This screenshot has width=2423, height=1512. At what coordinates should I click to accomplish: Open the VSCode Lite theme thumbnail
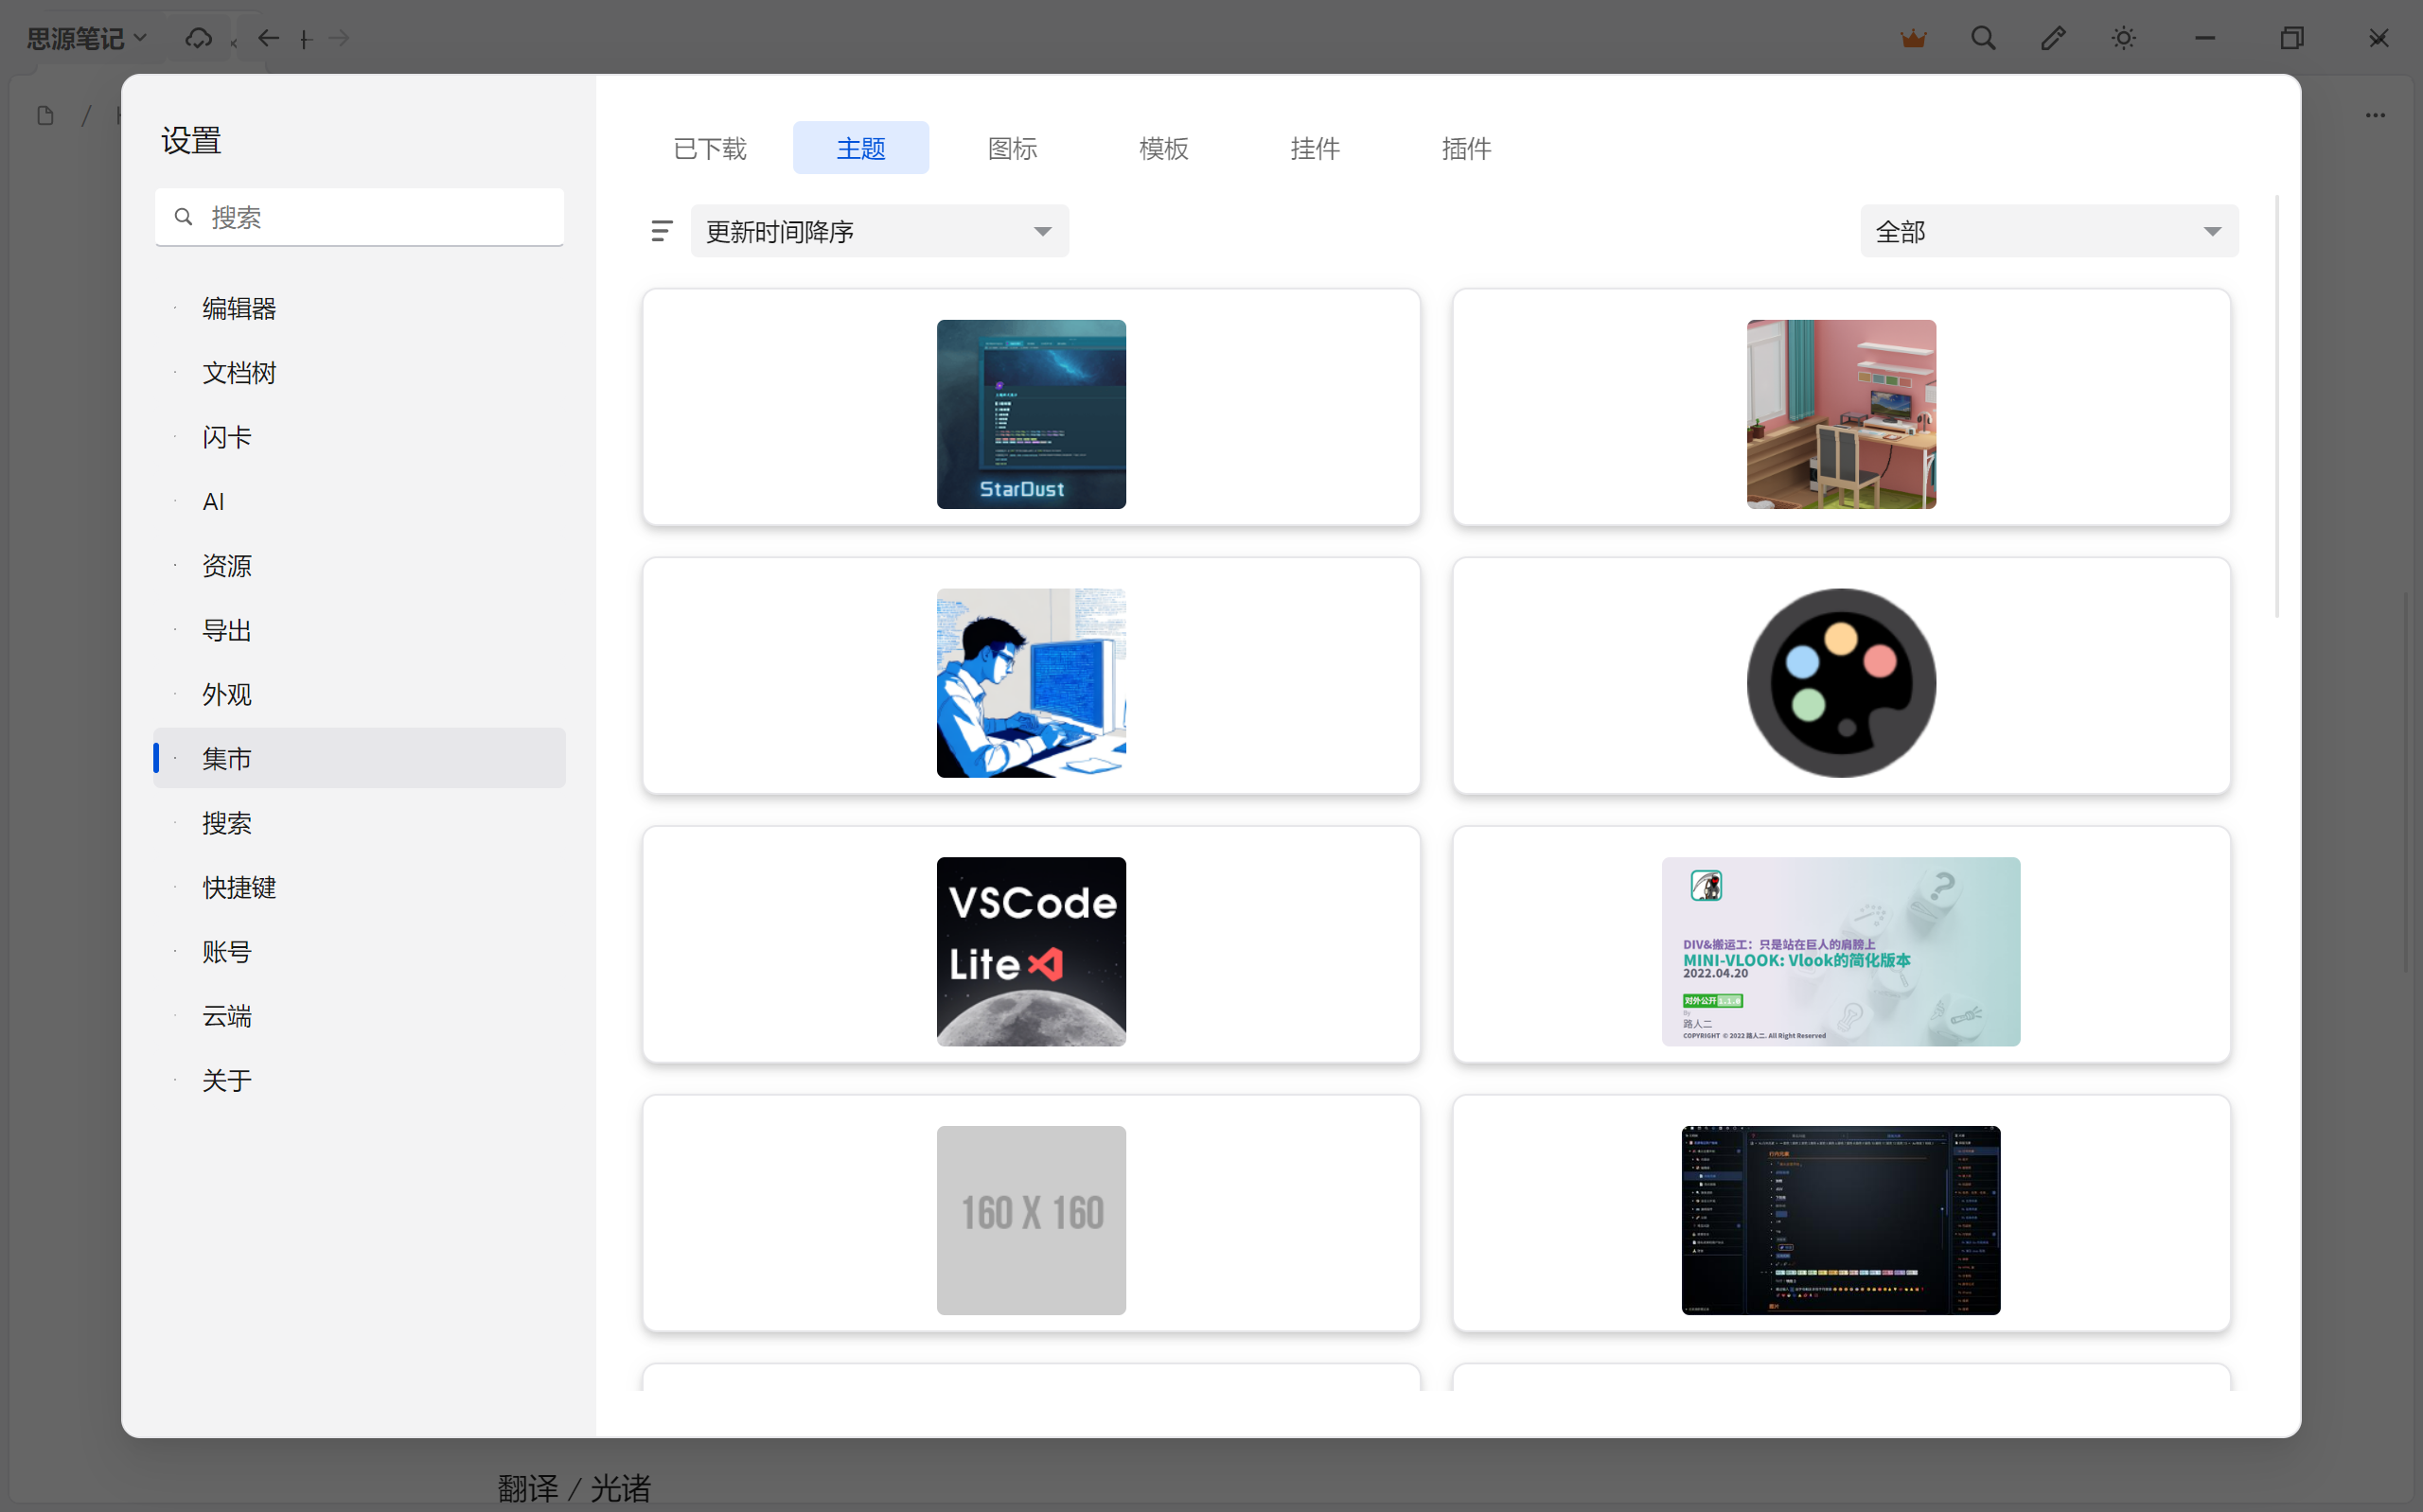point(1031,951)
